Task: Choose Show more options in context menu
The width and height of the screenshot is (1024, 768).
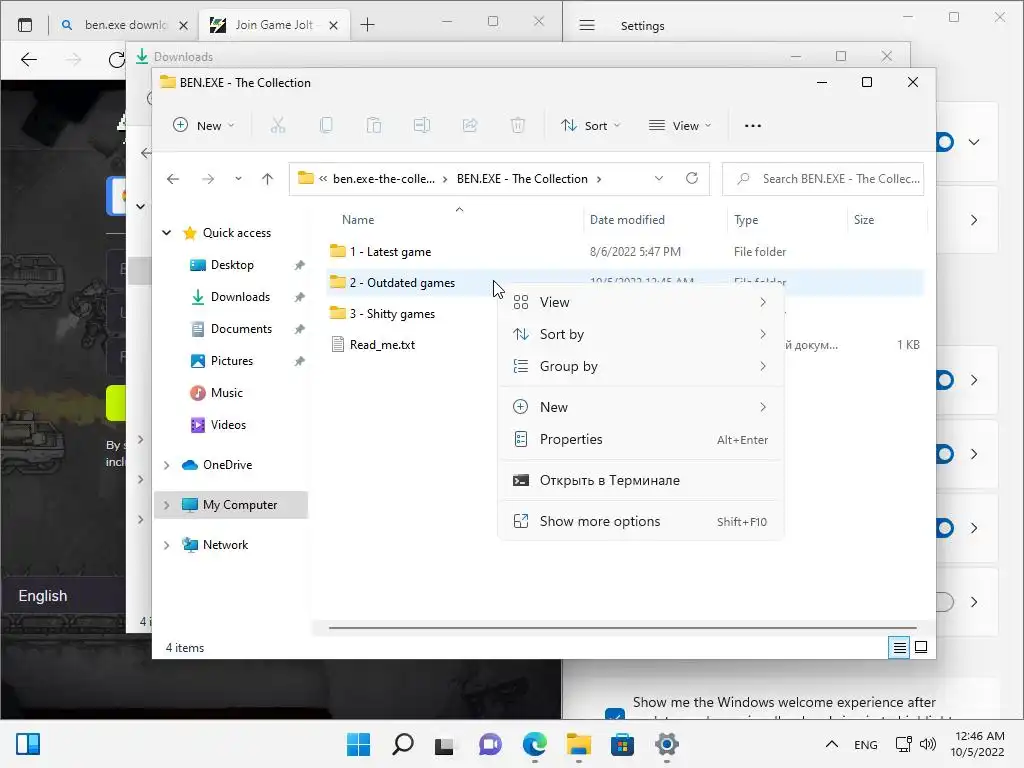Action: click(x=641, y=521)
